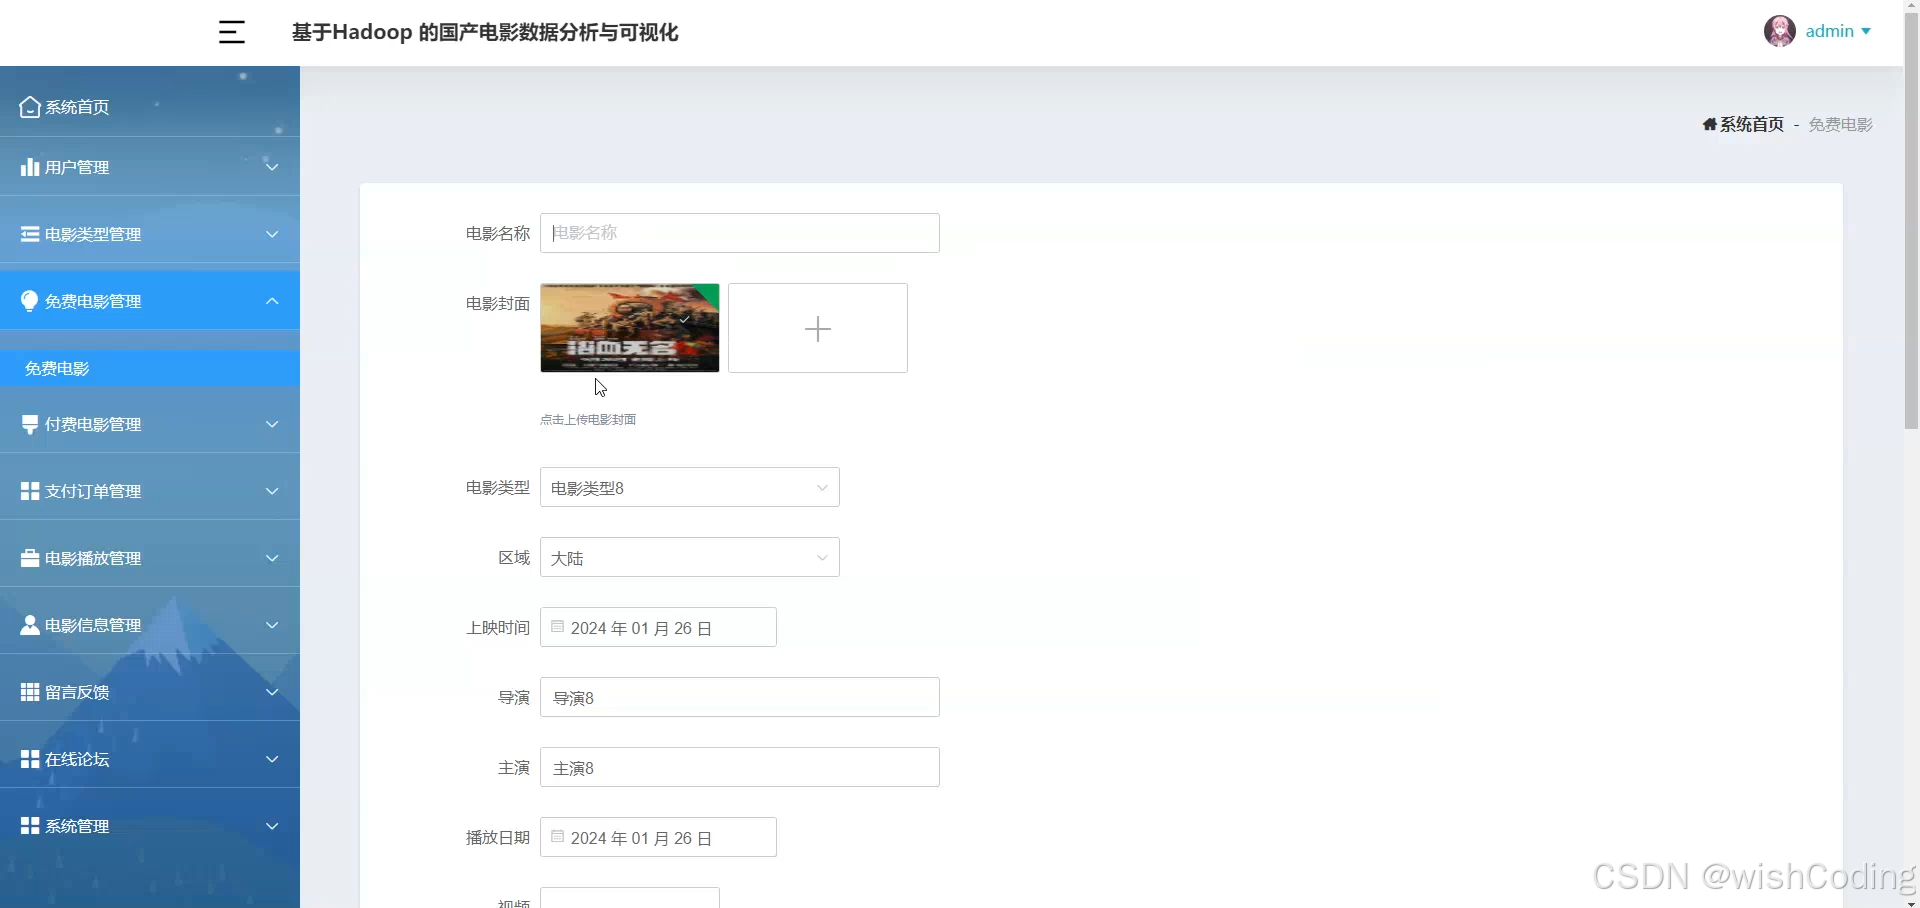Click the hamburger sidebar toggle icon
The width and height of the screenshot is (1920, 908).
(231, 31)
